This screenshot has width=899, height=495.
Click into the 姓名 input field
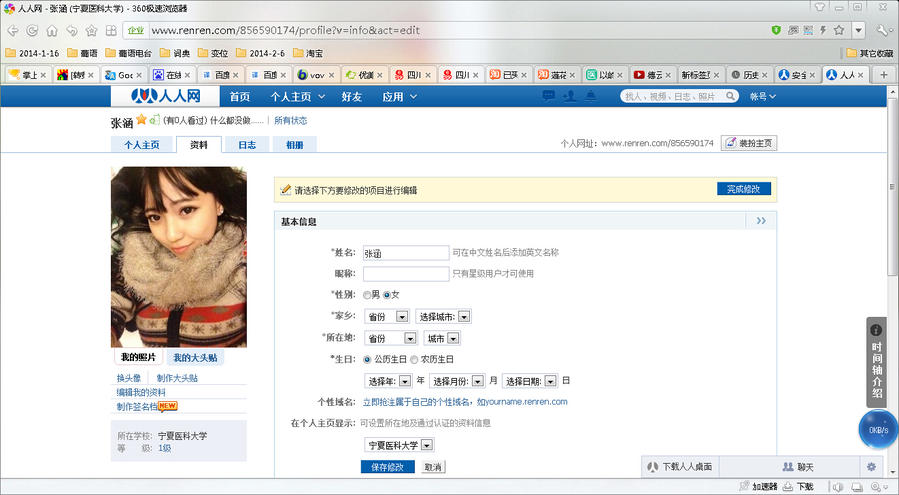tap(406, 252)
